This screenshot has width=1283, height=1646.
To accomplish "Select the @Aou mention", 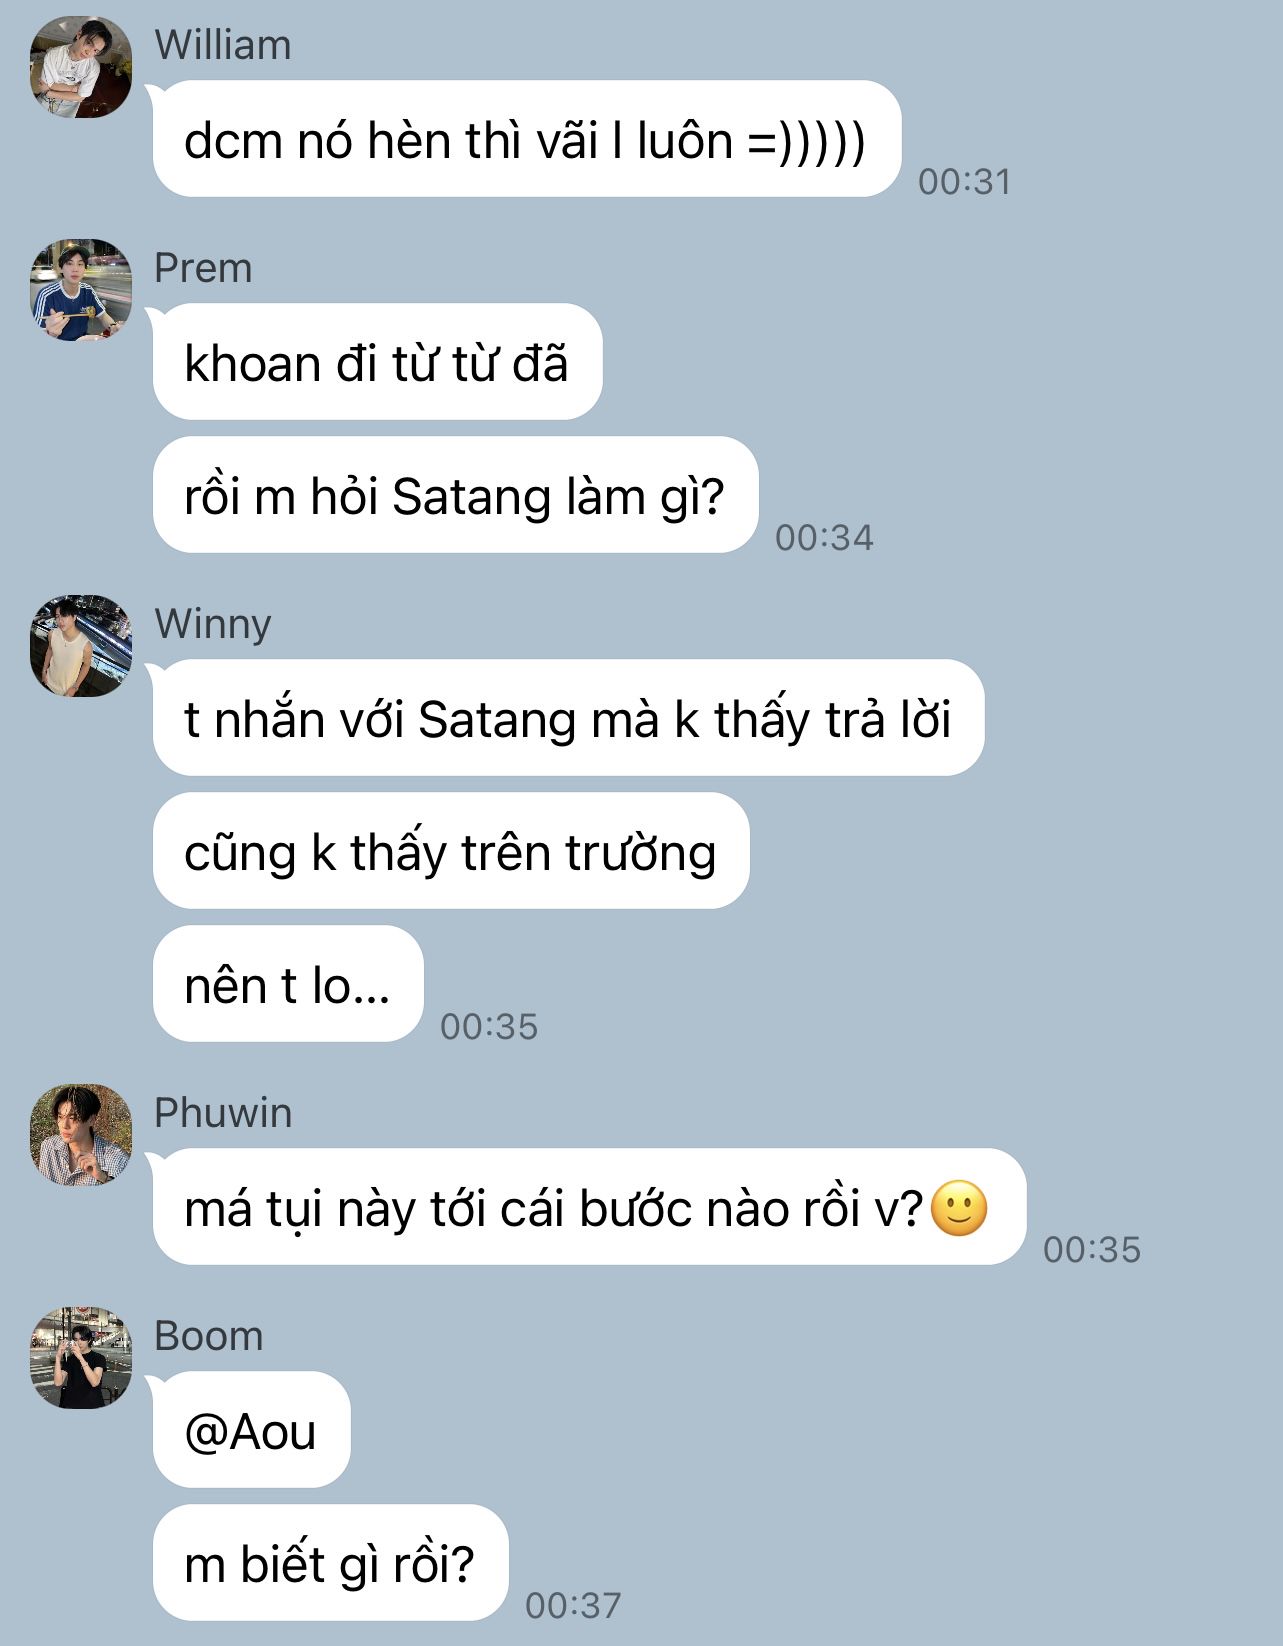I will click(251, 1430).
